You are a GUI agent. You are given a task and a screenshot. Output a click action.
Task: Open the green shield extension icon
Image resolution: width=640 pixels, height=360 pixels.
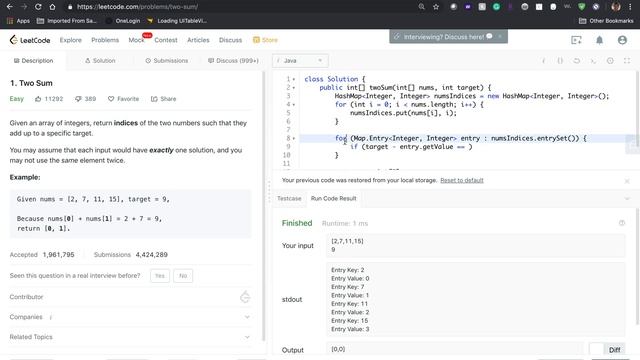[x=582, y=7]
